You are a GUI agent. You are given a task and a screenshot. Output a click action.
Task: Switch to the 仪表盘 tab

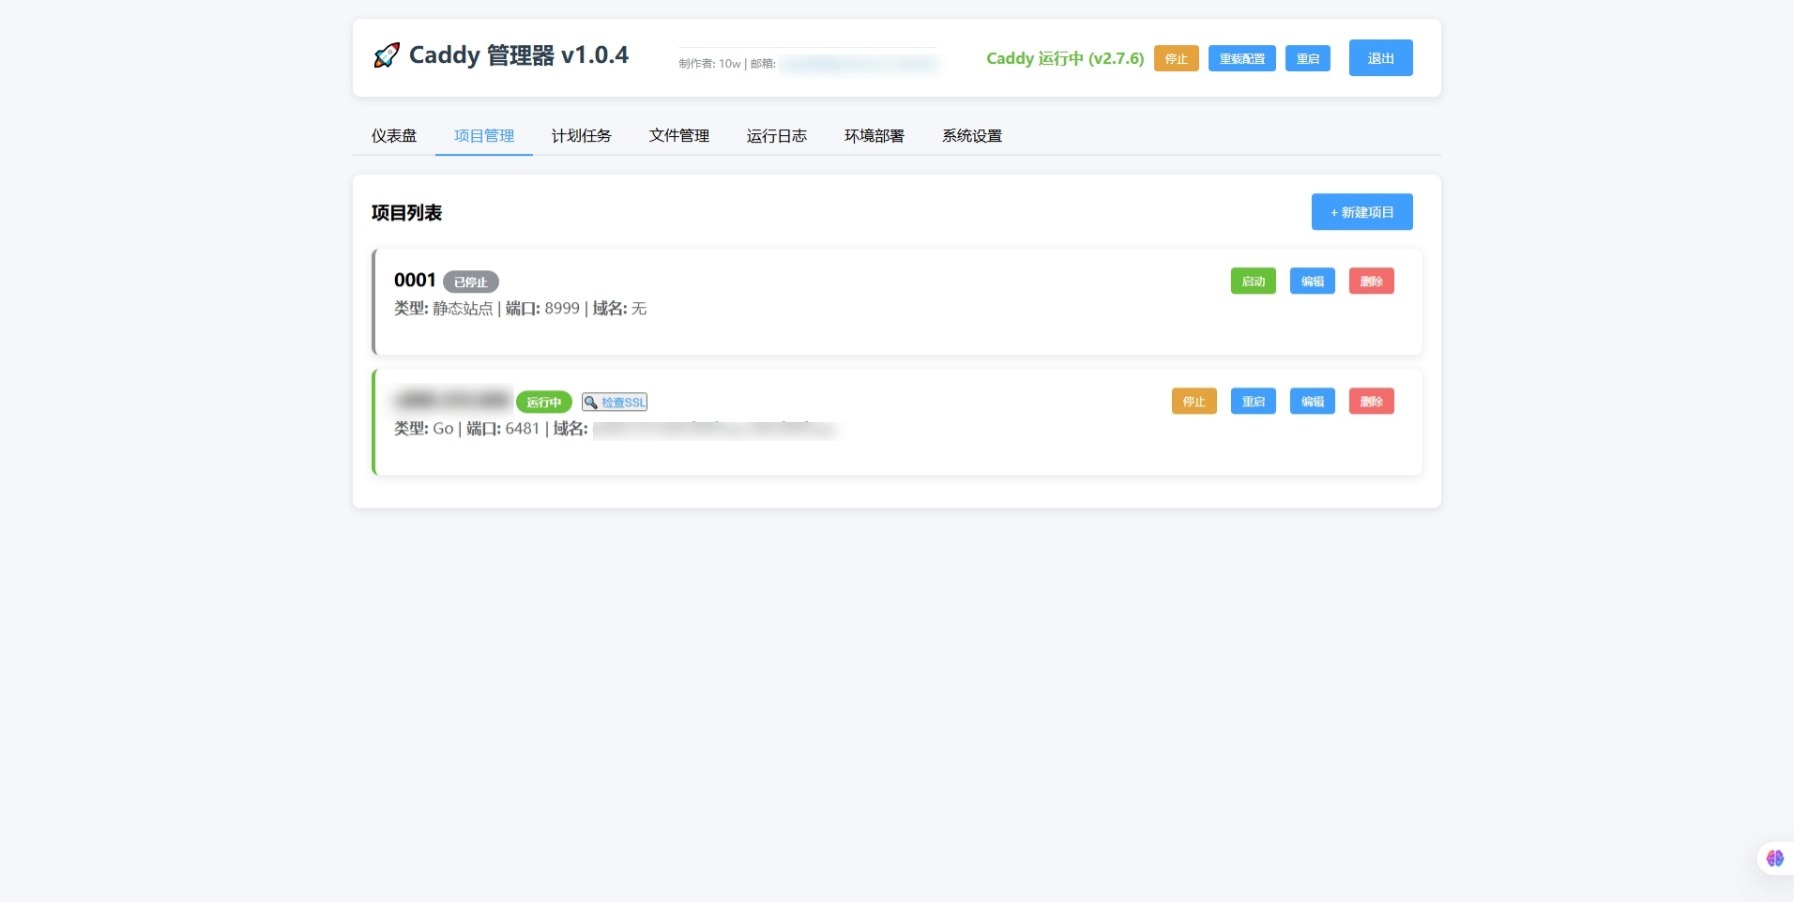393,136
